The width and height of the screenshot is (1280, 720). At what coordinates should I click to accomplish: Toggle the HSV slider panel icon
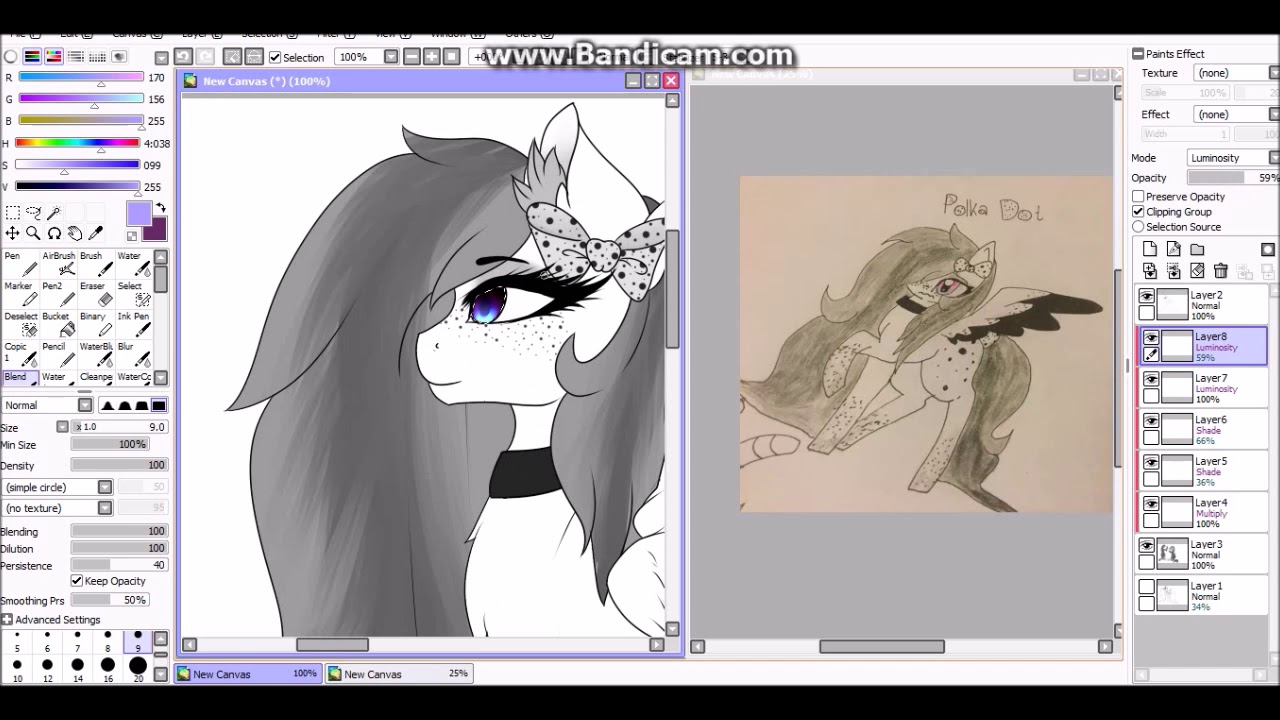pos(54,57)
